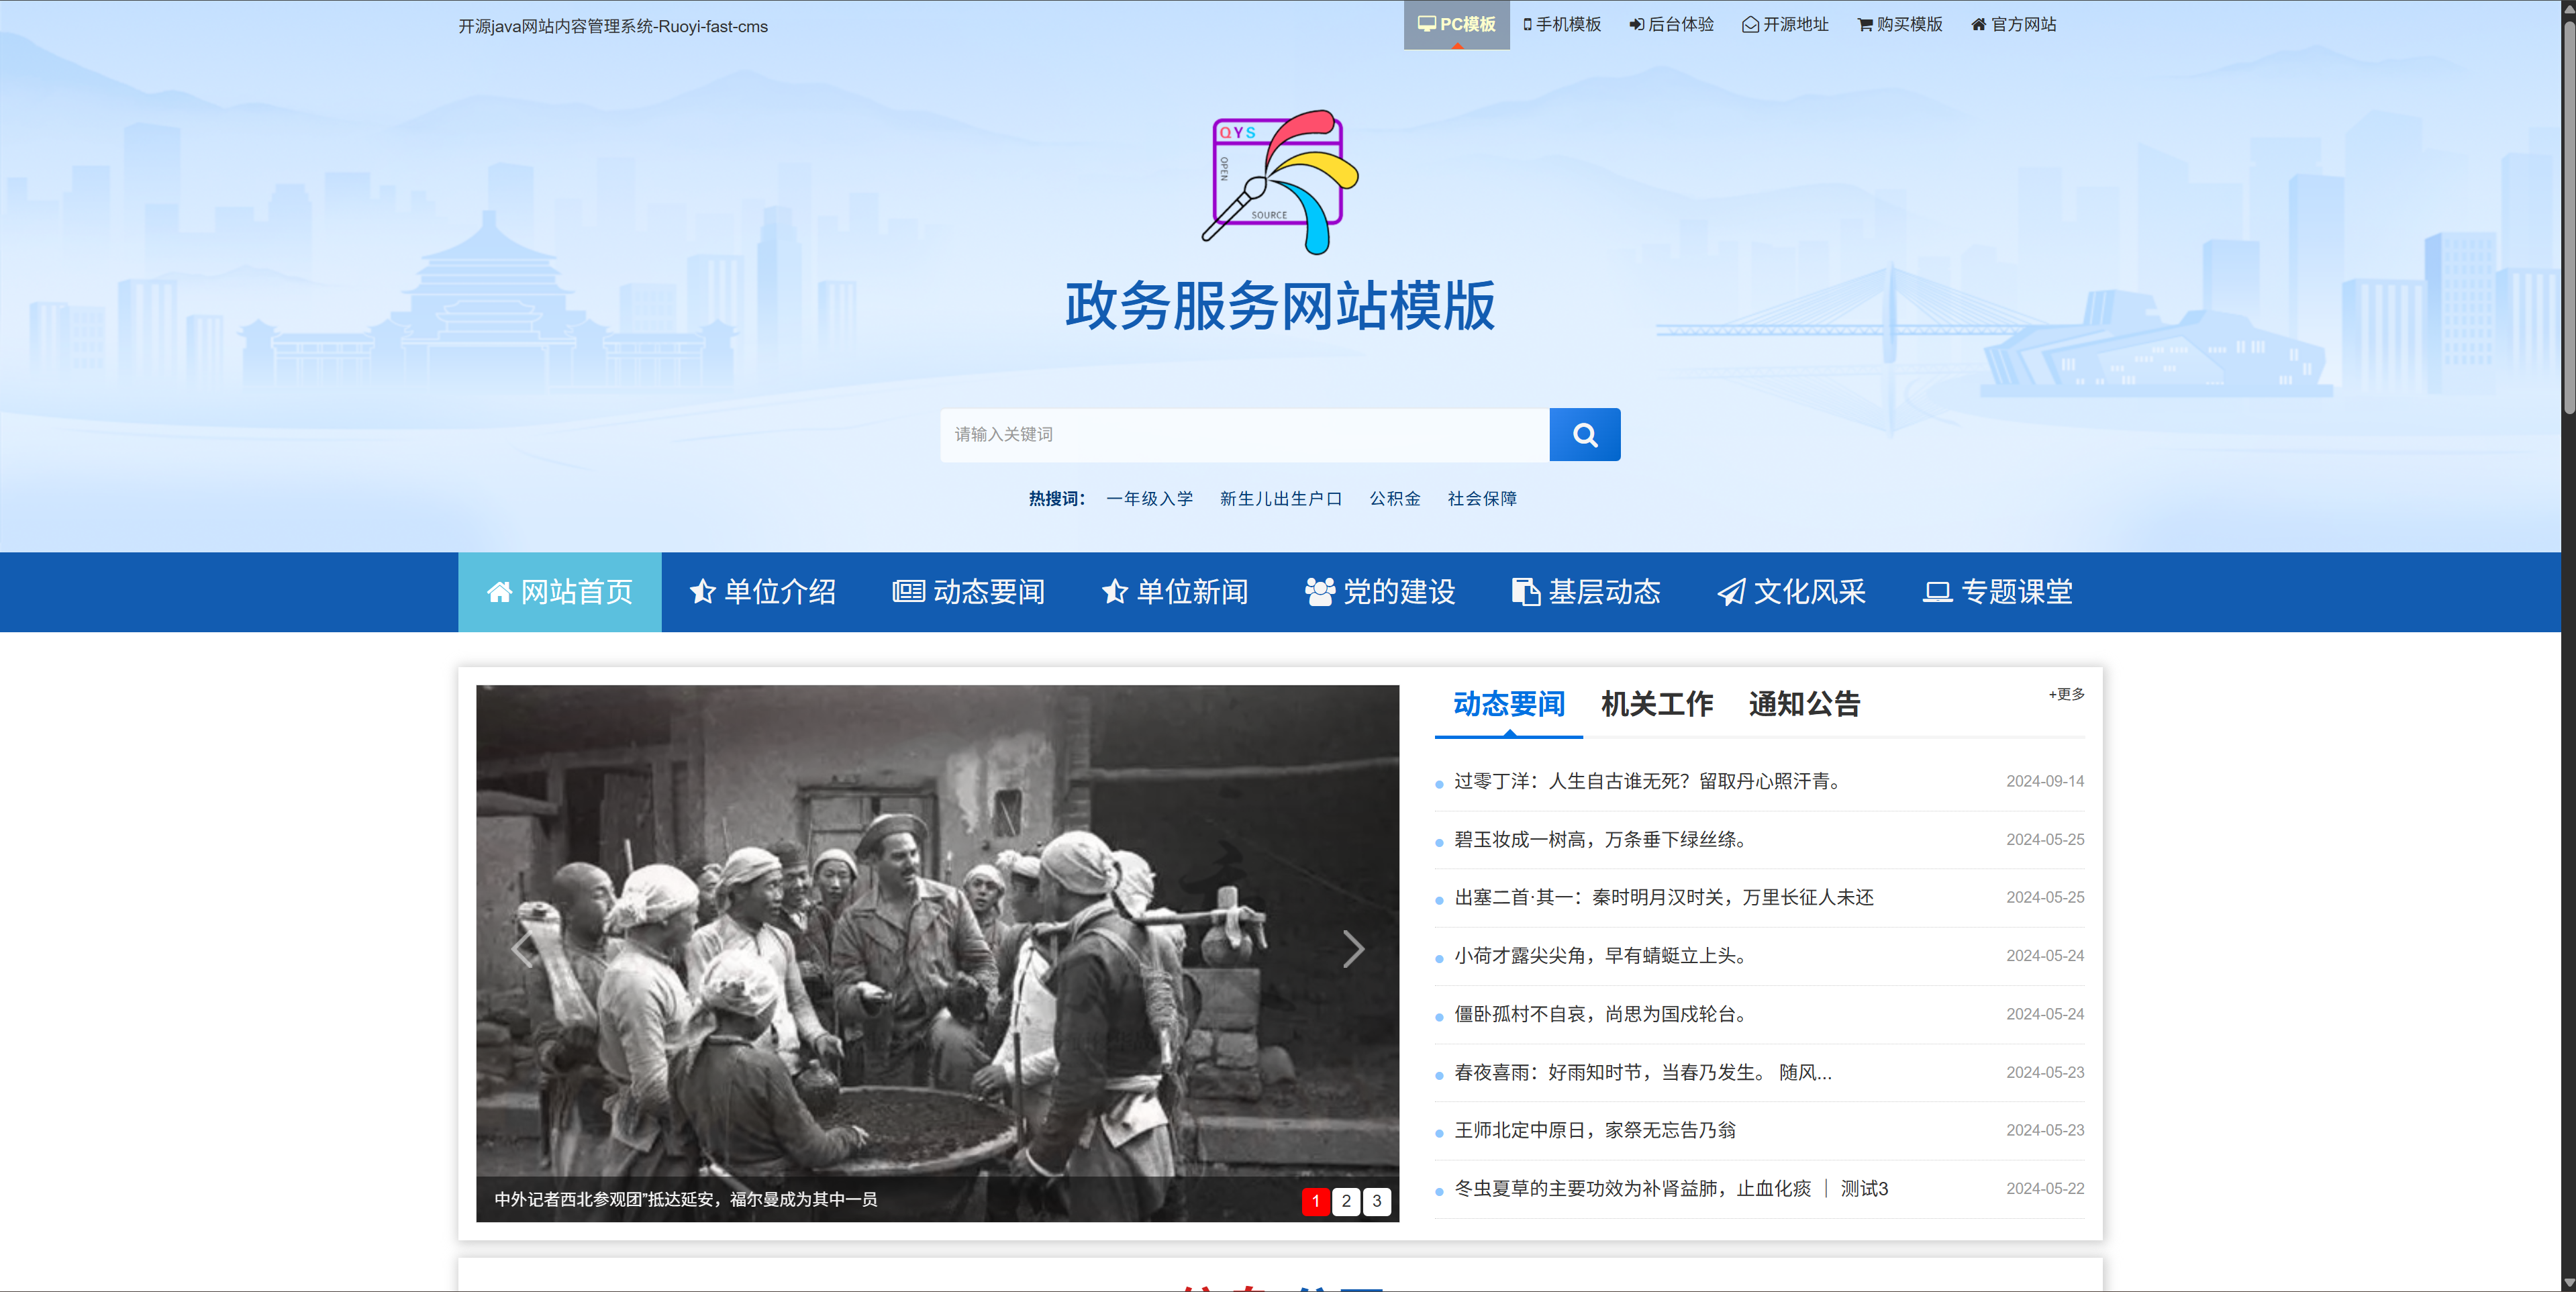Jump to slide 2 via carousel indicator
The image size is (2576, 1292).
[1346, 1202]
